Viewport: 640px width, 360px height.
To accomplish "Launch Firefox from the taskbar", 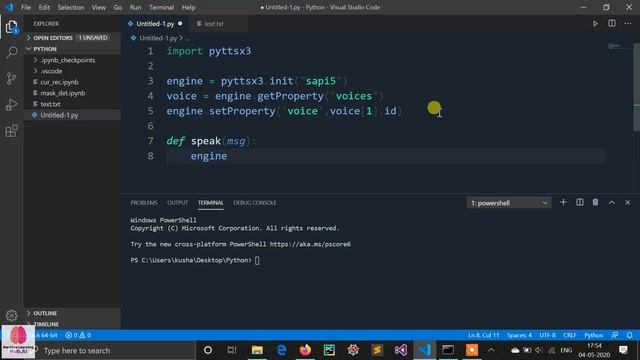I will (x=305, y=350).
